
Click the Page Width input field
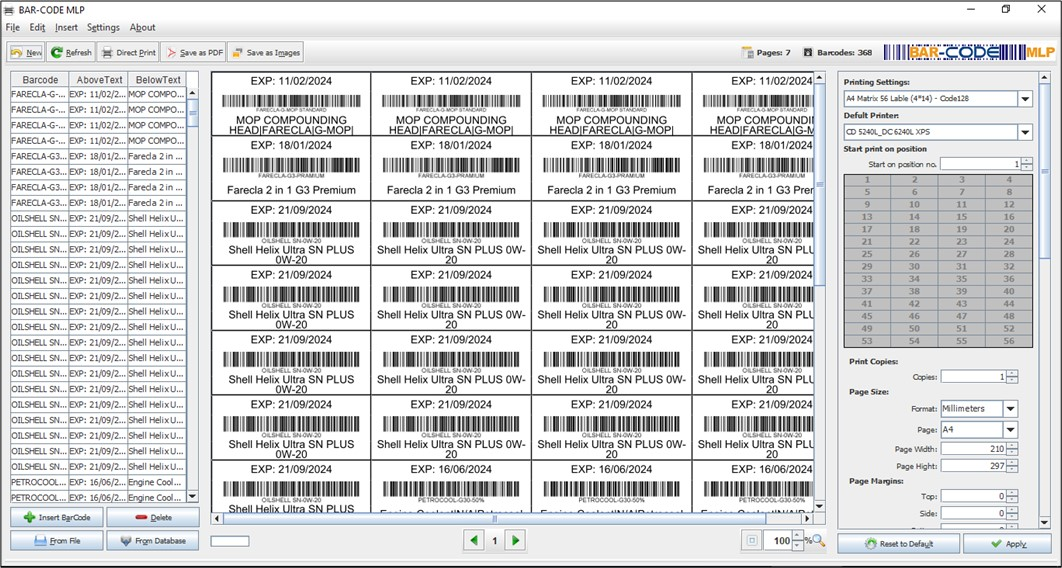971,449
